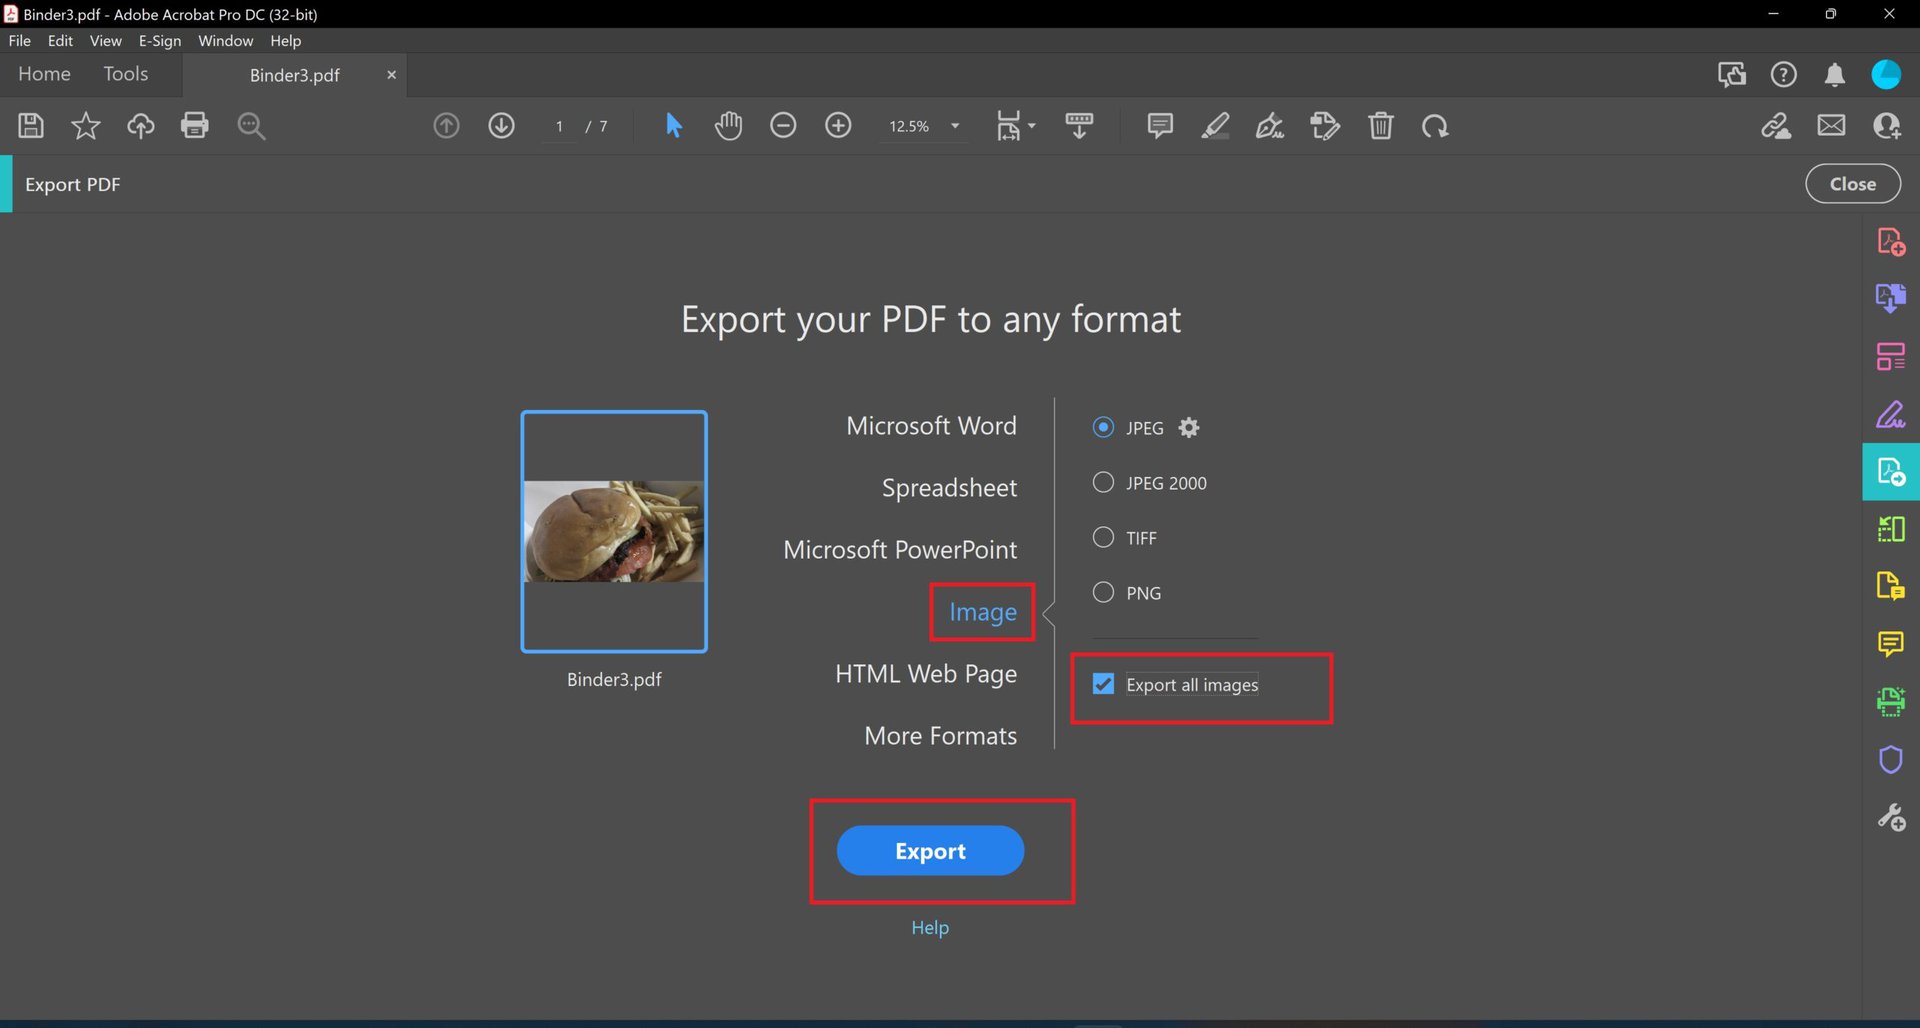Delete page with trash icon
1920x1028 pixels.
click(1381, 126)
